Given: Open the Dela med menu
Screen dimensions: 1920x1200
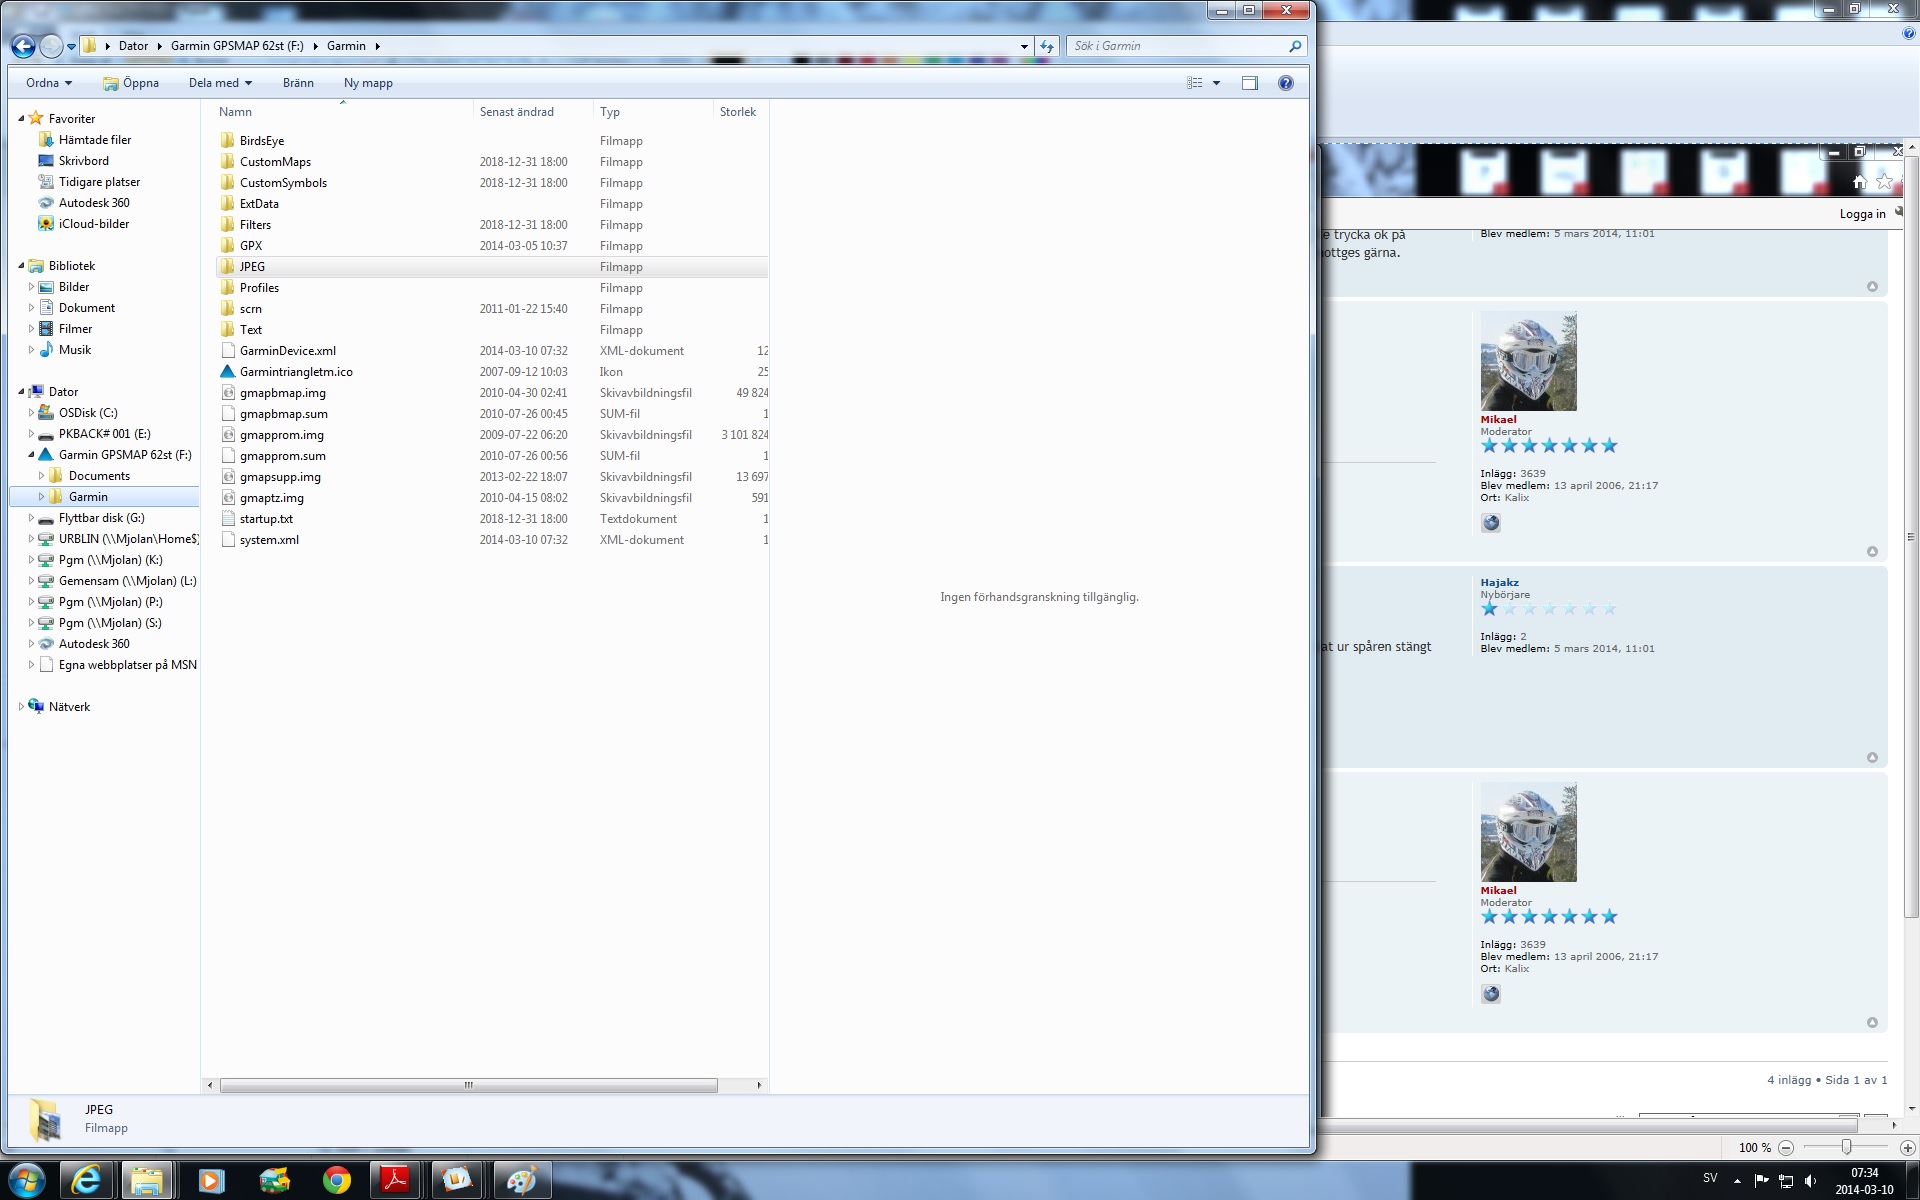Looking at the screenshot, I should 220,83.
